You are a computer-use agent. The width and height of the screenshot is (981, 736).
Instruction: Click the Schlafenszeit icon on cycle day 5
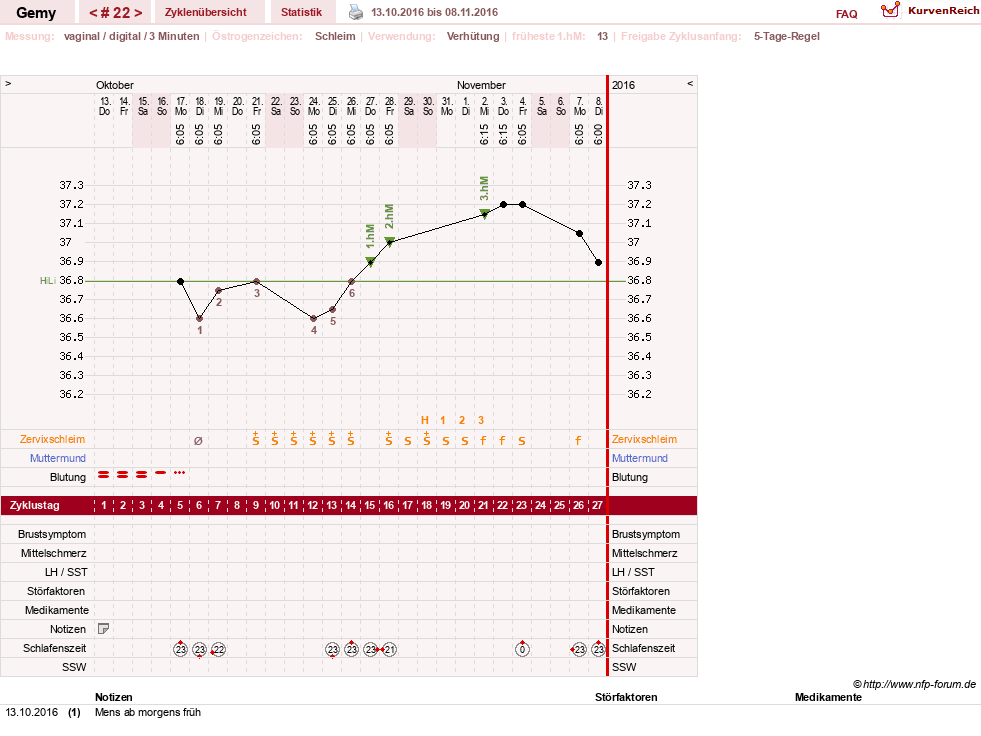(x=180, y=649)
